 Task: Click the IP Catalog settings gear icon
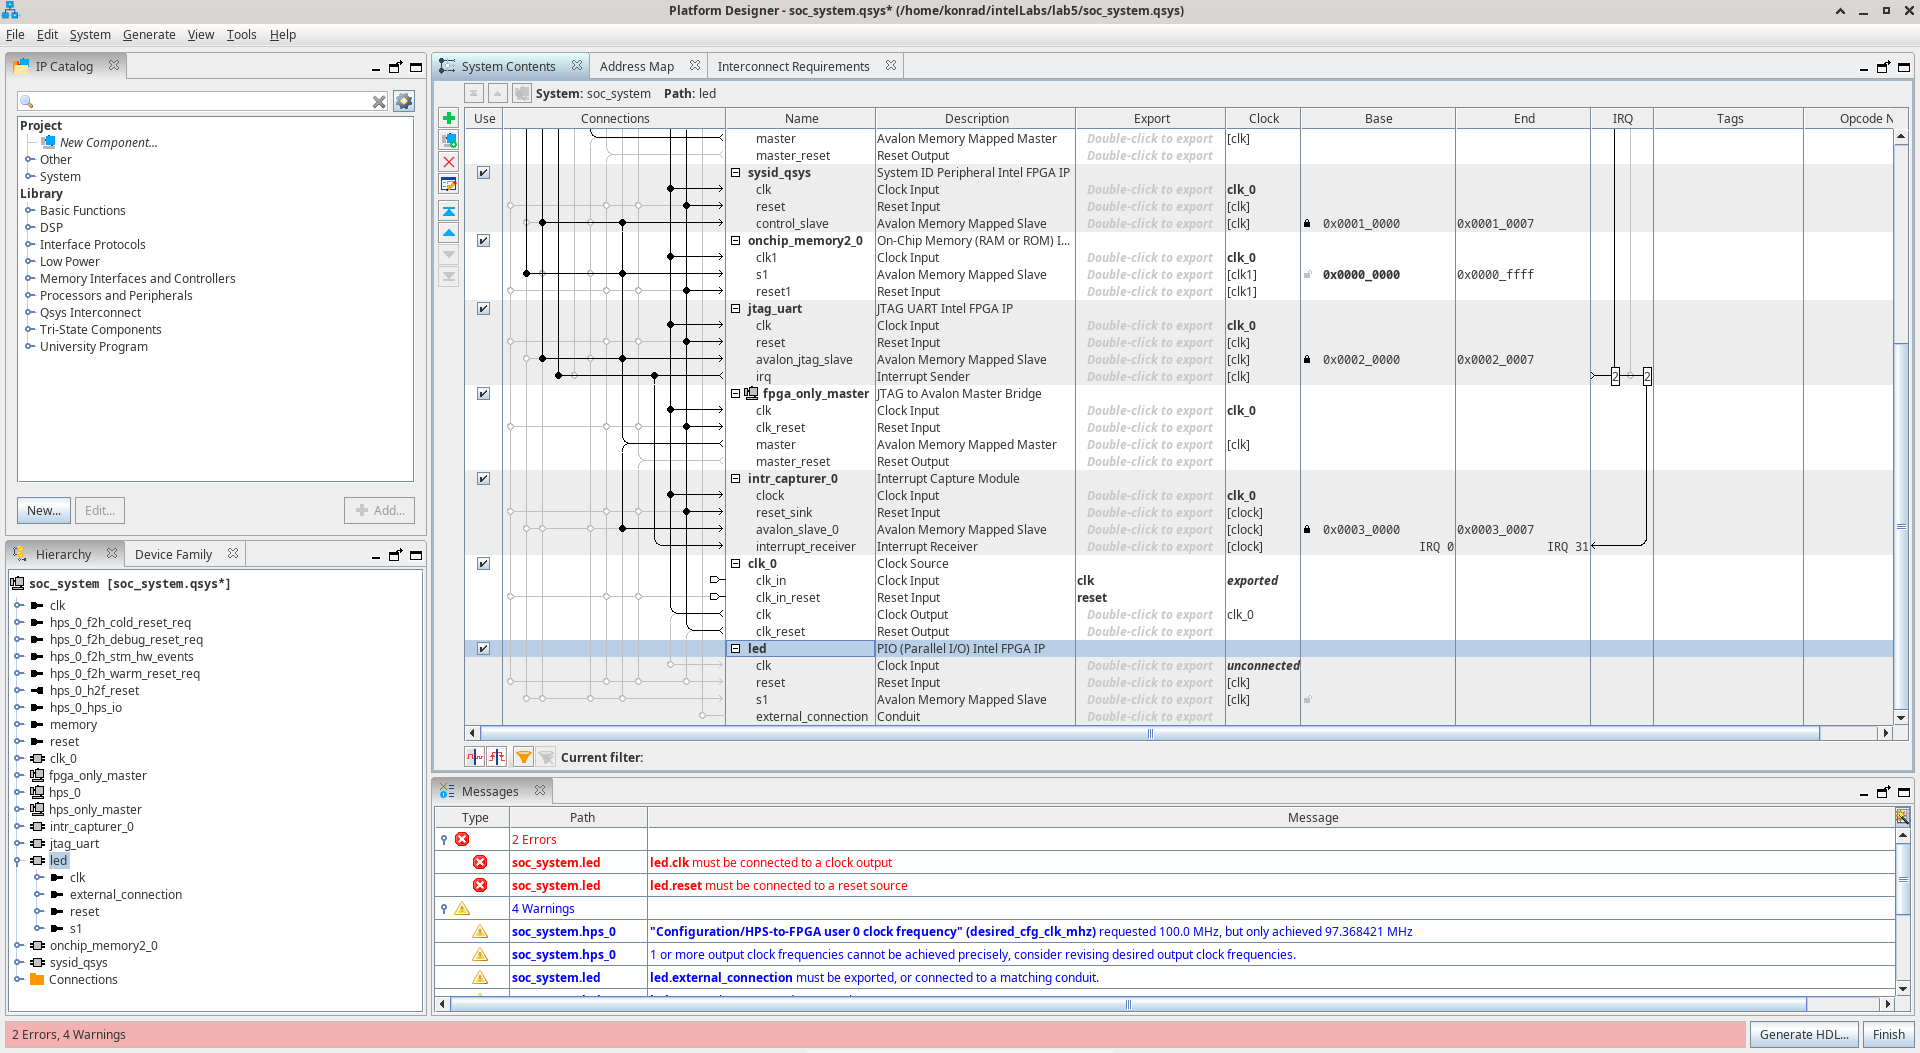(x=404, y=101)
